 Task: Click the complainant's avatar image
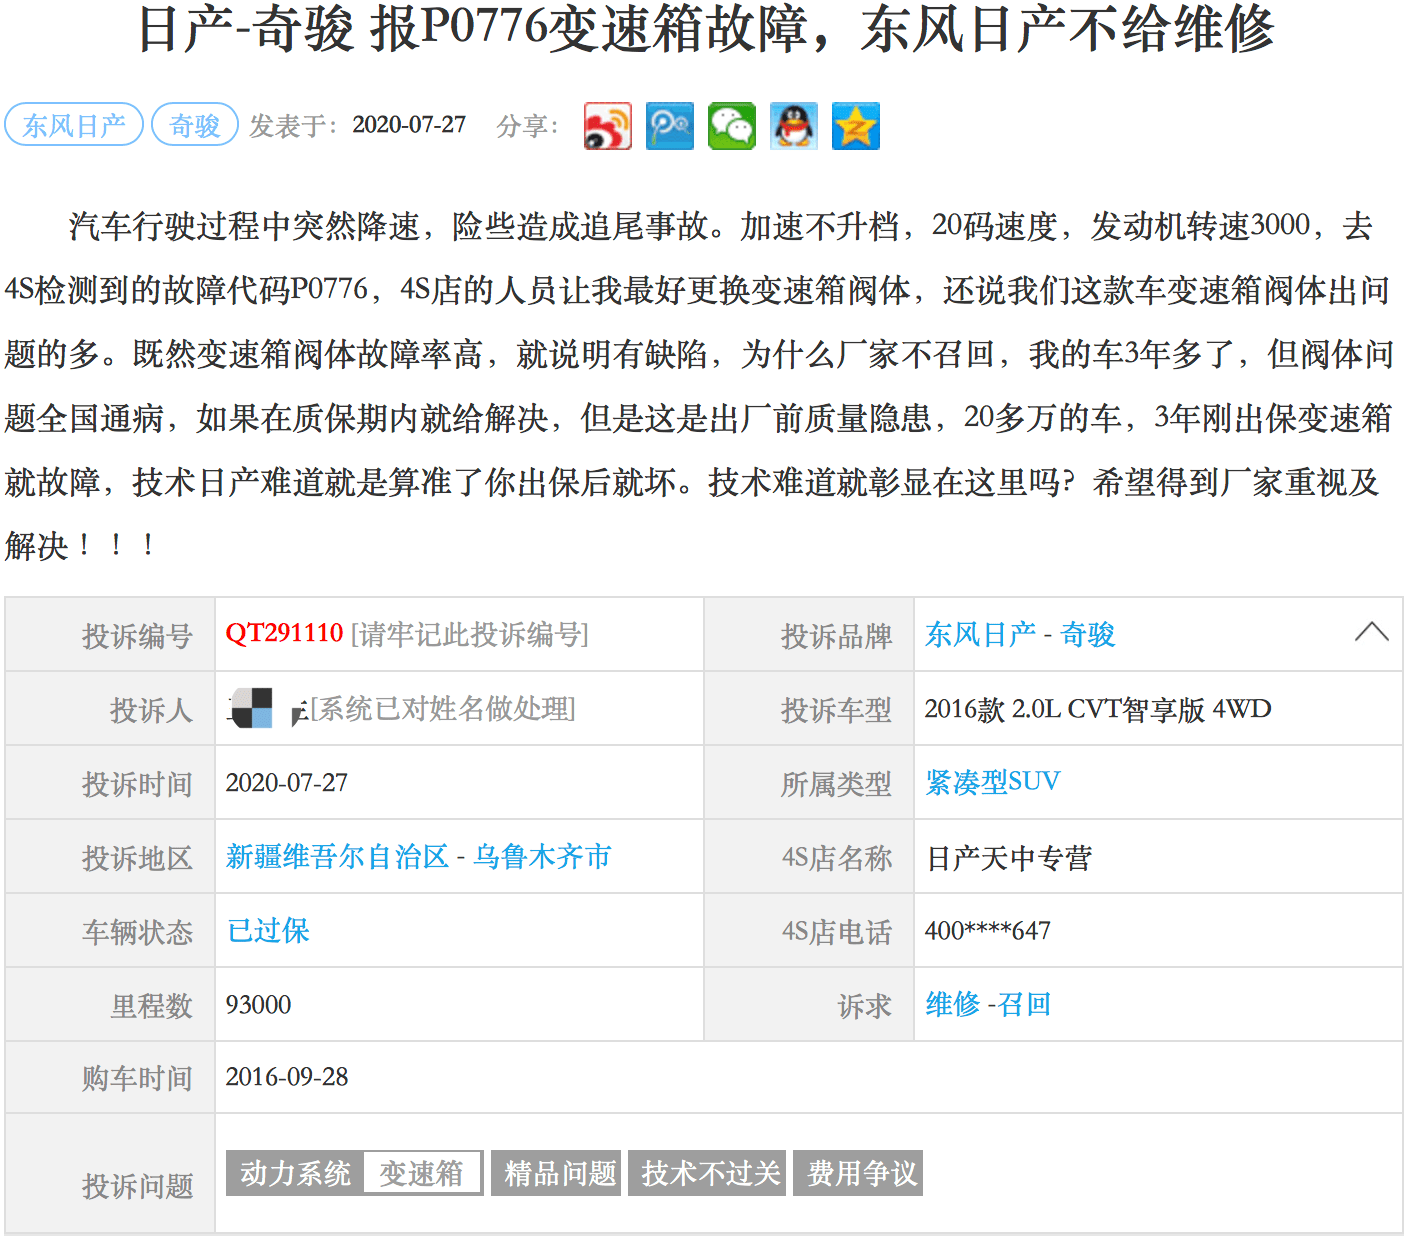(x=252, y=709)
